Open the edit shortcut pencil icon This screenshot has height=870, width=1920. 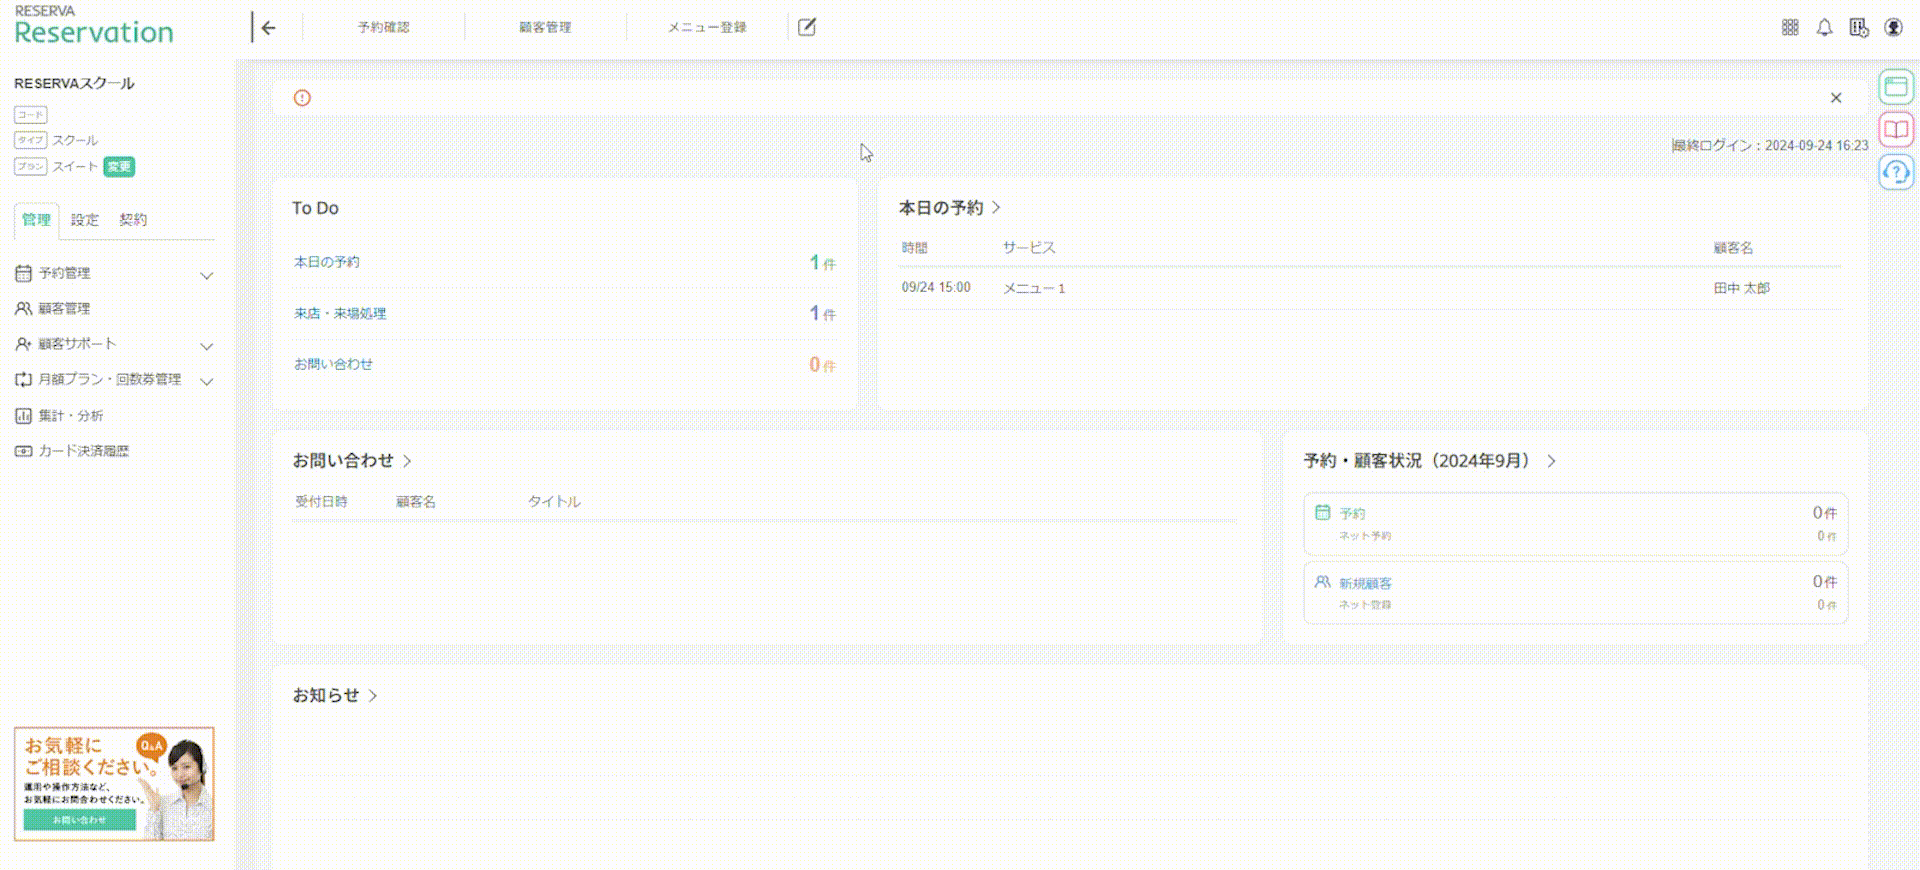coord(807,28)
